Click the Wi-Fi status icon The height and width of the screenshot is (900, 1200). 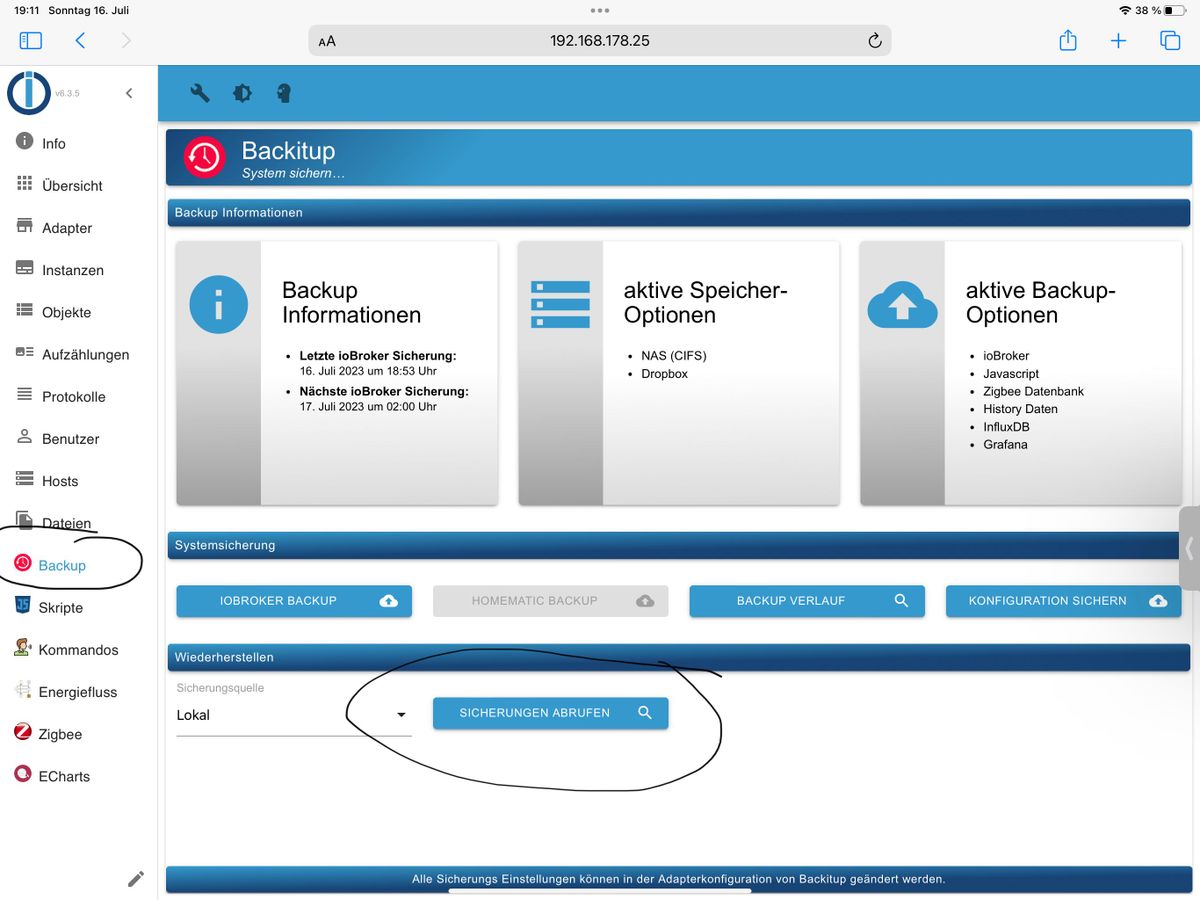[x=1124, y=10]
